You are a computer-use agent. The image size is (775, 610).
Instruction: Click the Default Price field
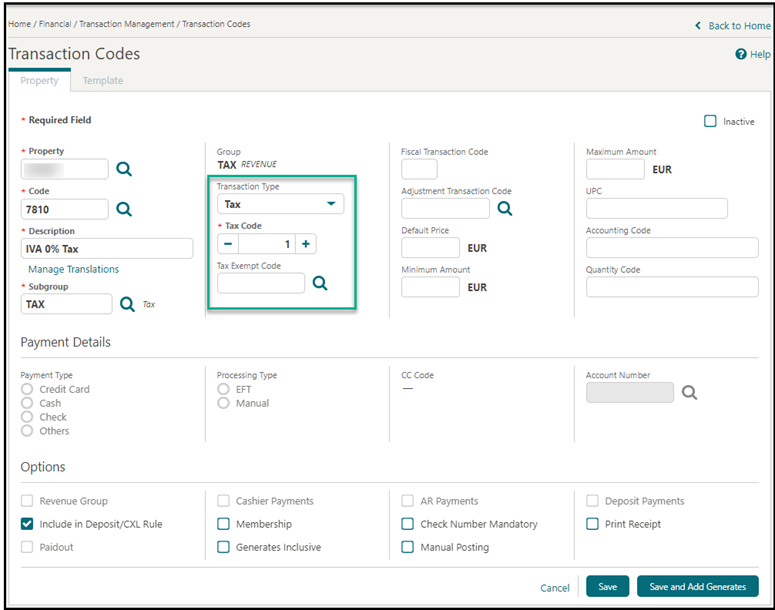(431, 248)
